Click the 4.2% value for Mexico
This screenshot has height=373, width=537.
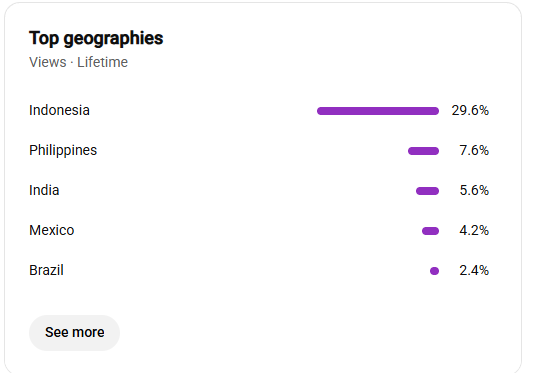[474, 231]
